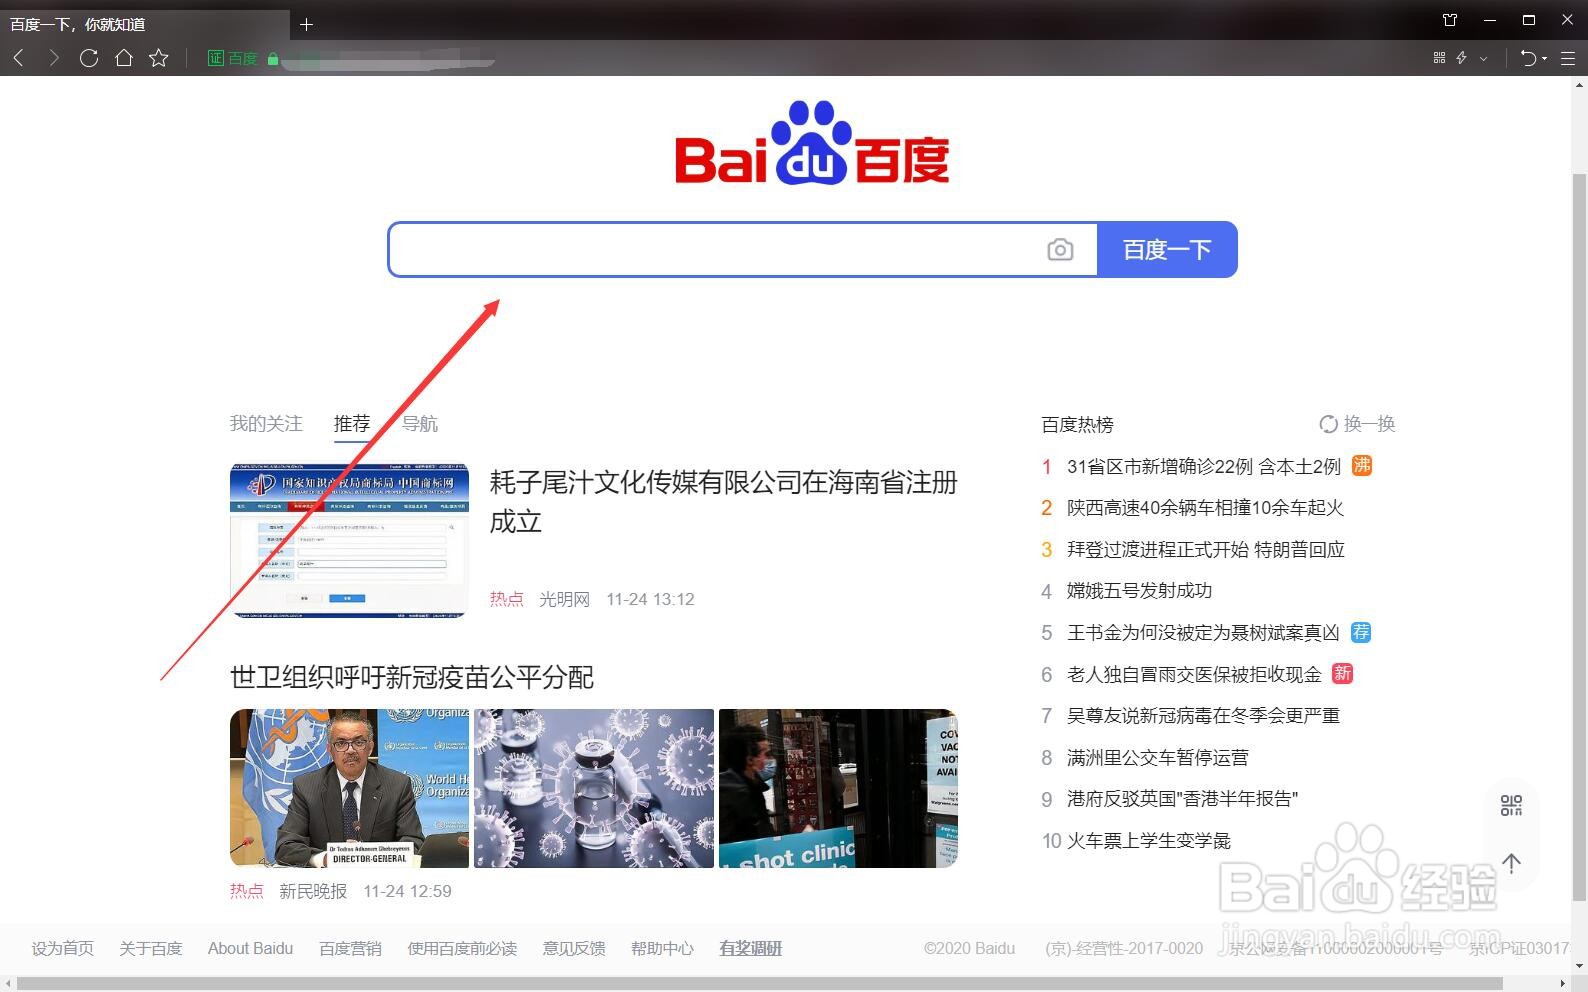
Task: Click the 热点 tag beside 新民晚报
Action: 247,891
